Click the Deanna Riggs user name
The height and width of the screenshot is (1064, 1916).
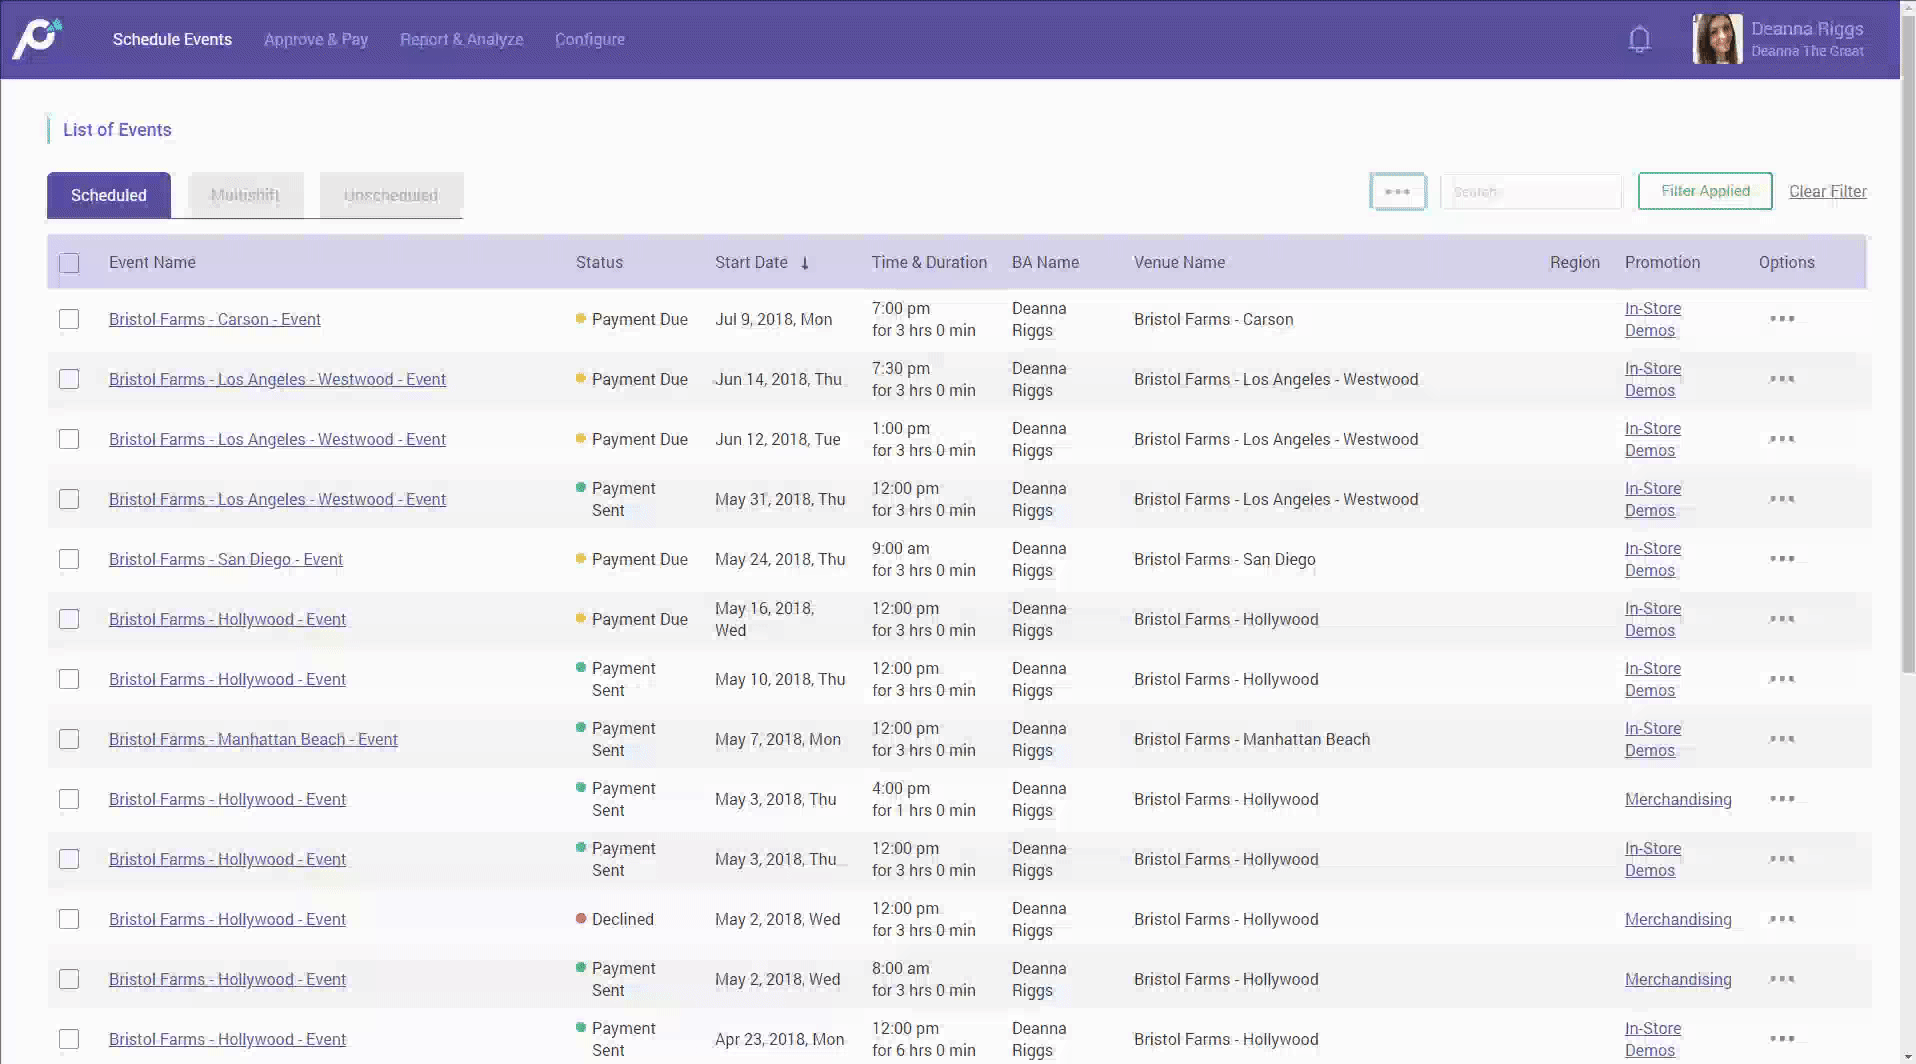(x=1807, y=29)
